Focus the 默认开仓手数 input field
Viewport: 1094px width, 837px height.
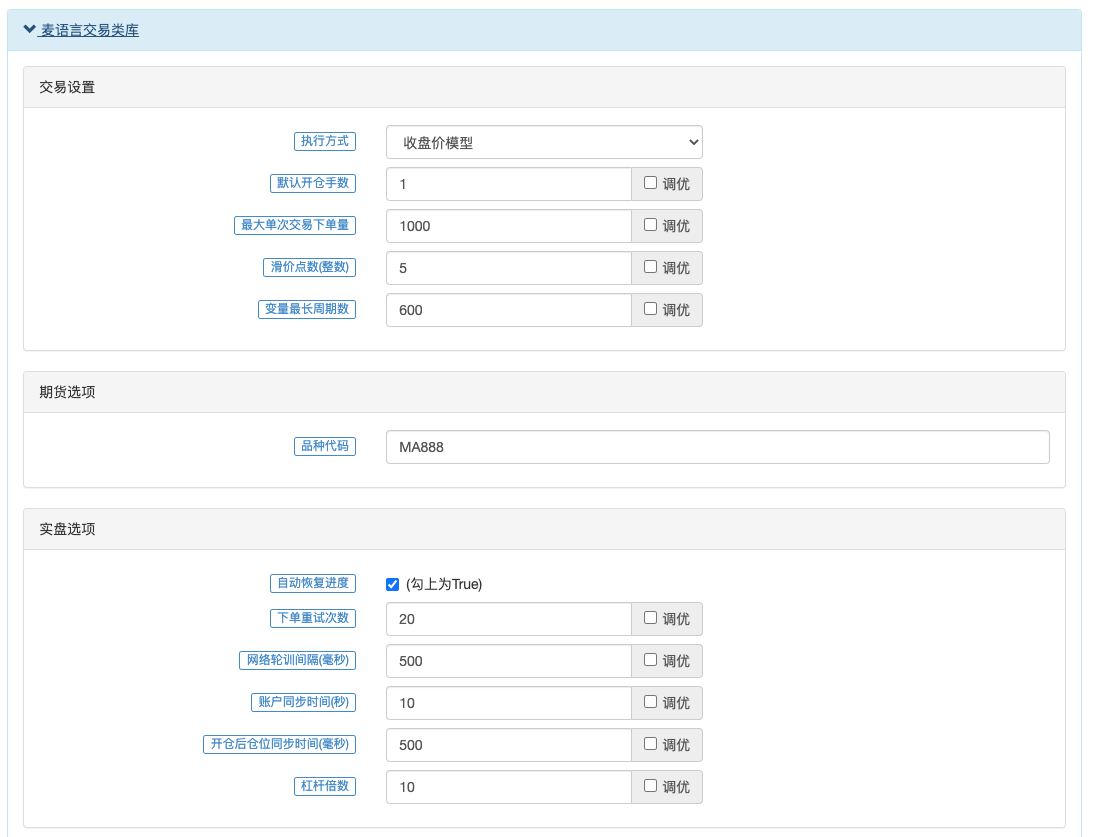pos(508,184)
